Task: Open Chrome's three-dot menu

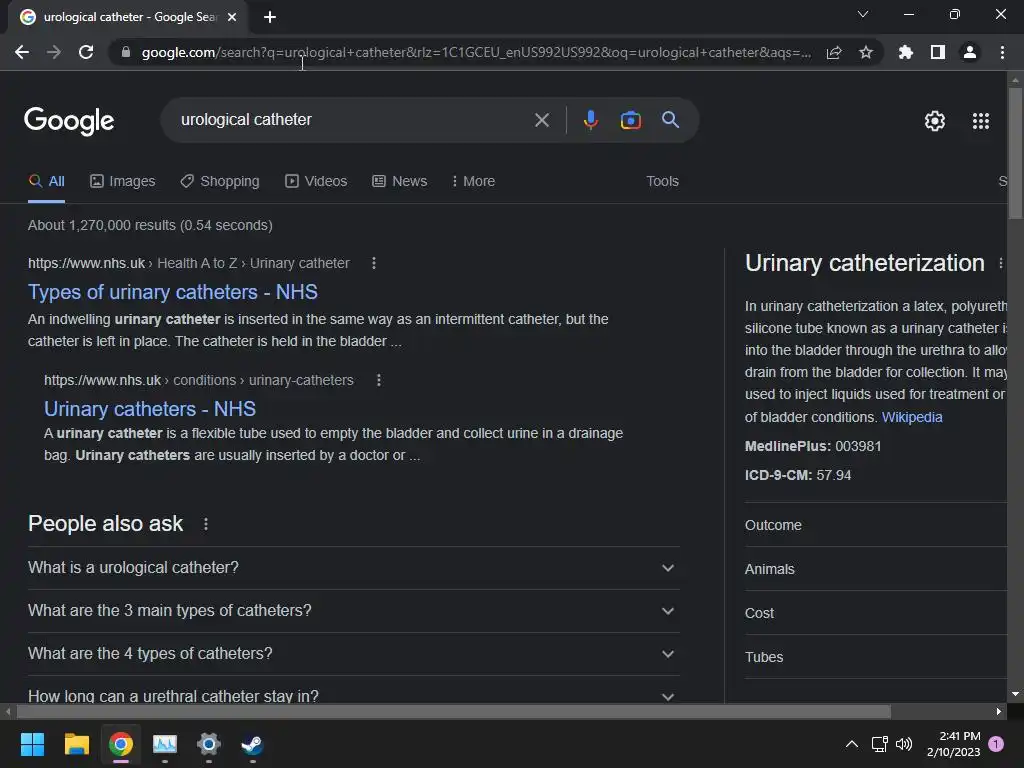Action: click(1002, 52)
